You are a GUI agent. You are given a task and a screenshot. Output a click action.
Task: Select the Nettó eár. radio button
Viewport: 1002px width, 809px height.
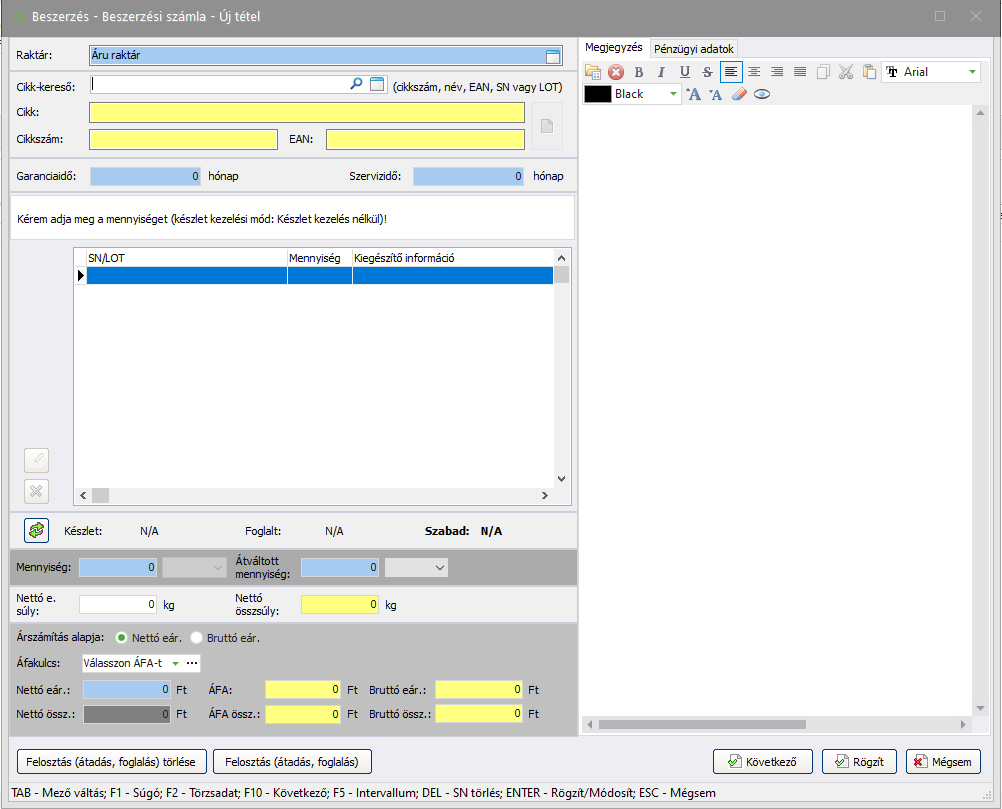tap(122, 637)
